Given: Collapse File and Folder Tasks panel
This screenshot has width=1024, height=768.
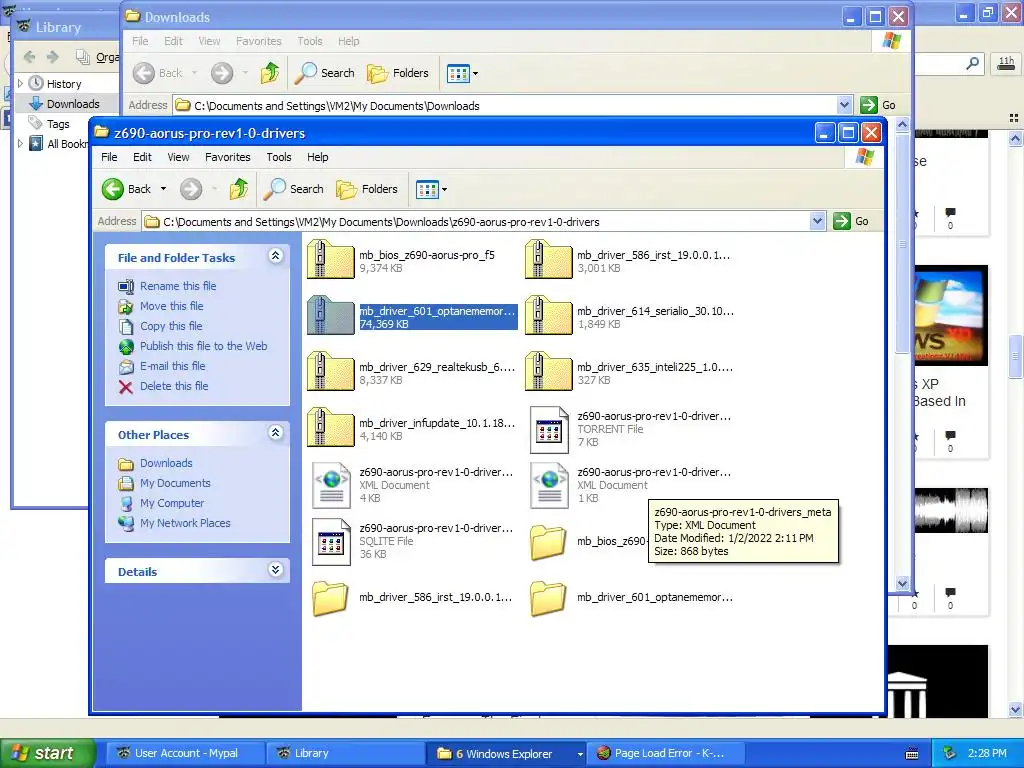Looking at the screenshot, I should 276,256.
